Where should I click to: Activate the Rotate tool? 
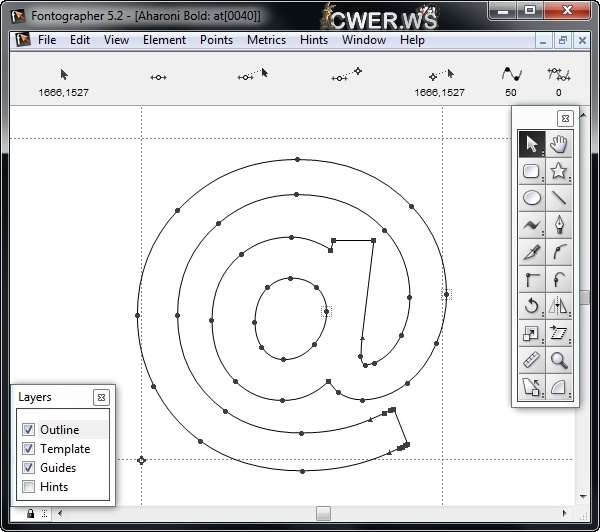point(531,306)
